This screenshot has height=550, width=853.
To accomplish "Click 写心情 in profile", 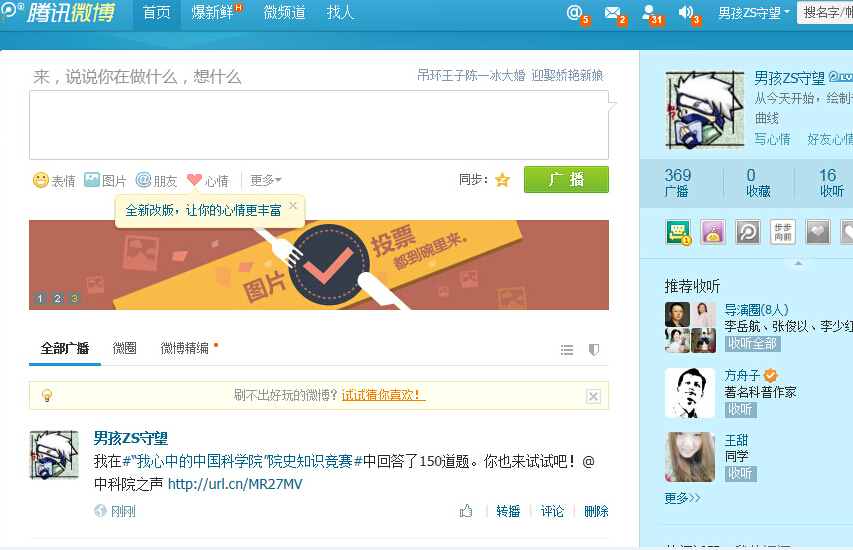I will coord(772,139).
